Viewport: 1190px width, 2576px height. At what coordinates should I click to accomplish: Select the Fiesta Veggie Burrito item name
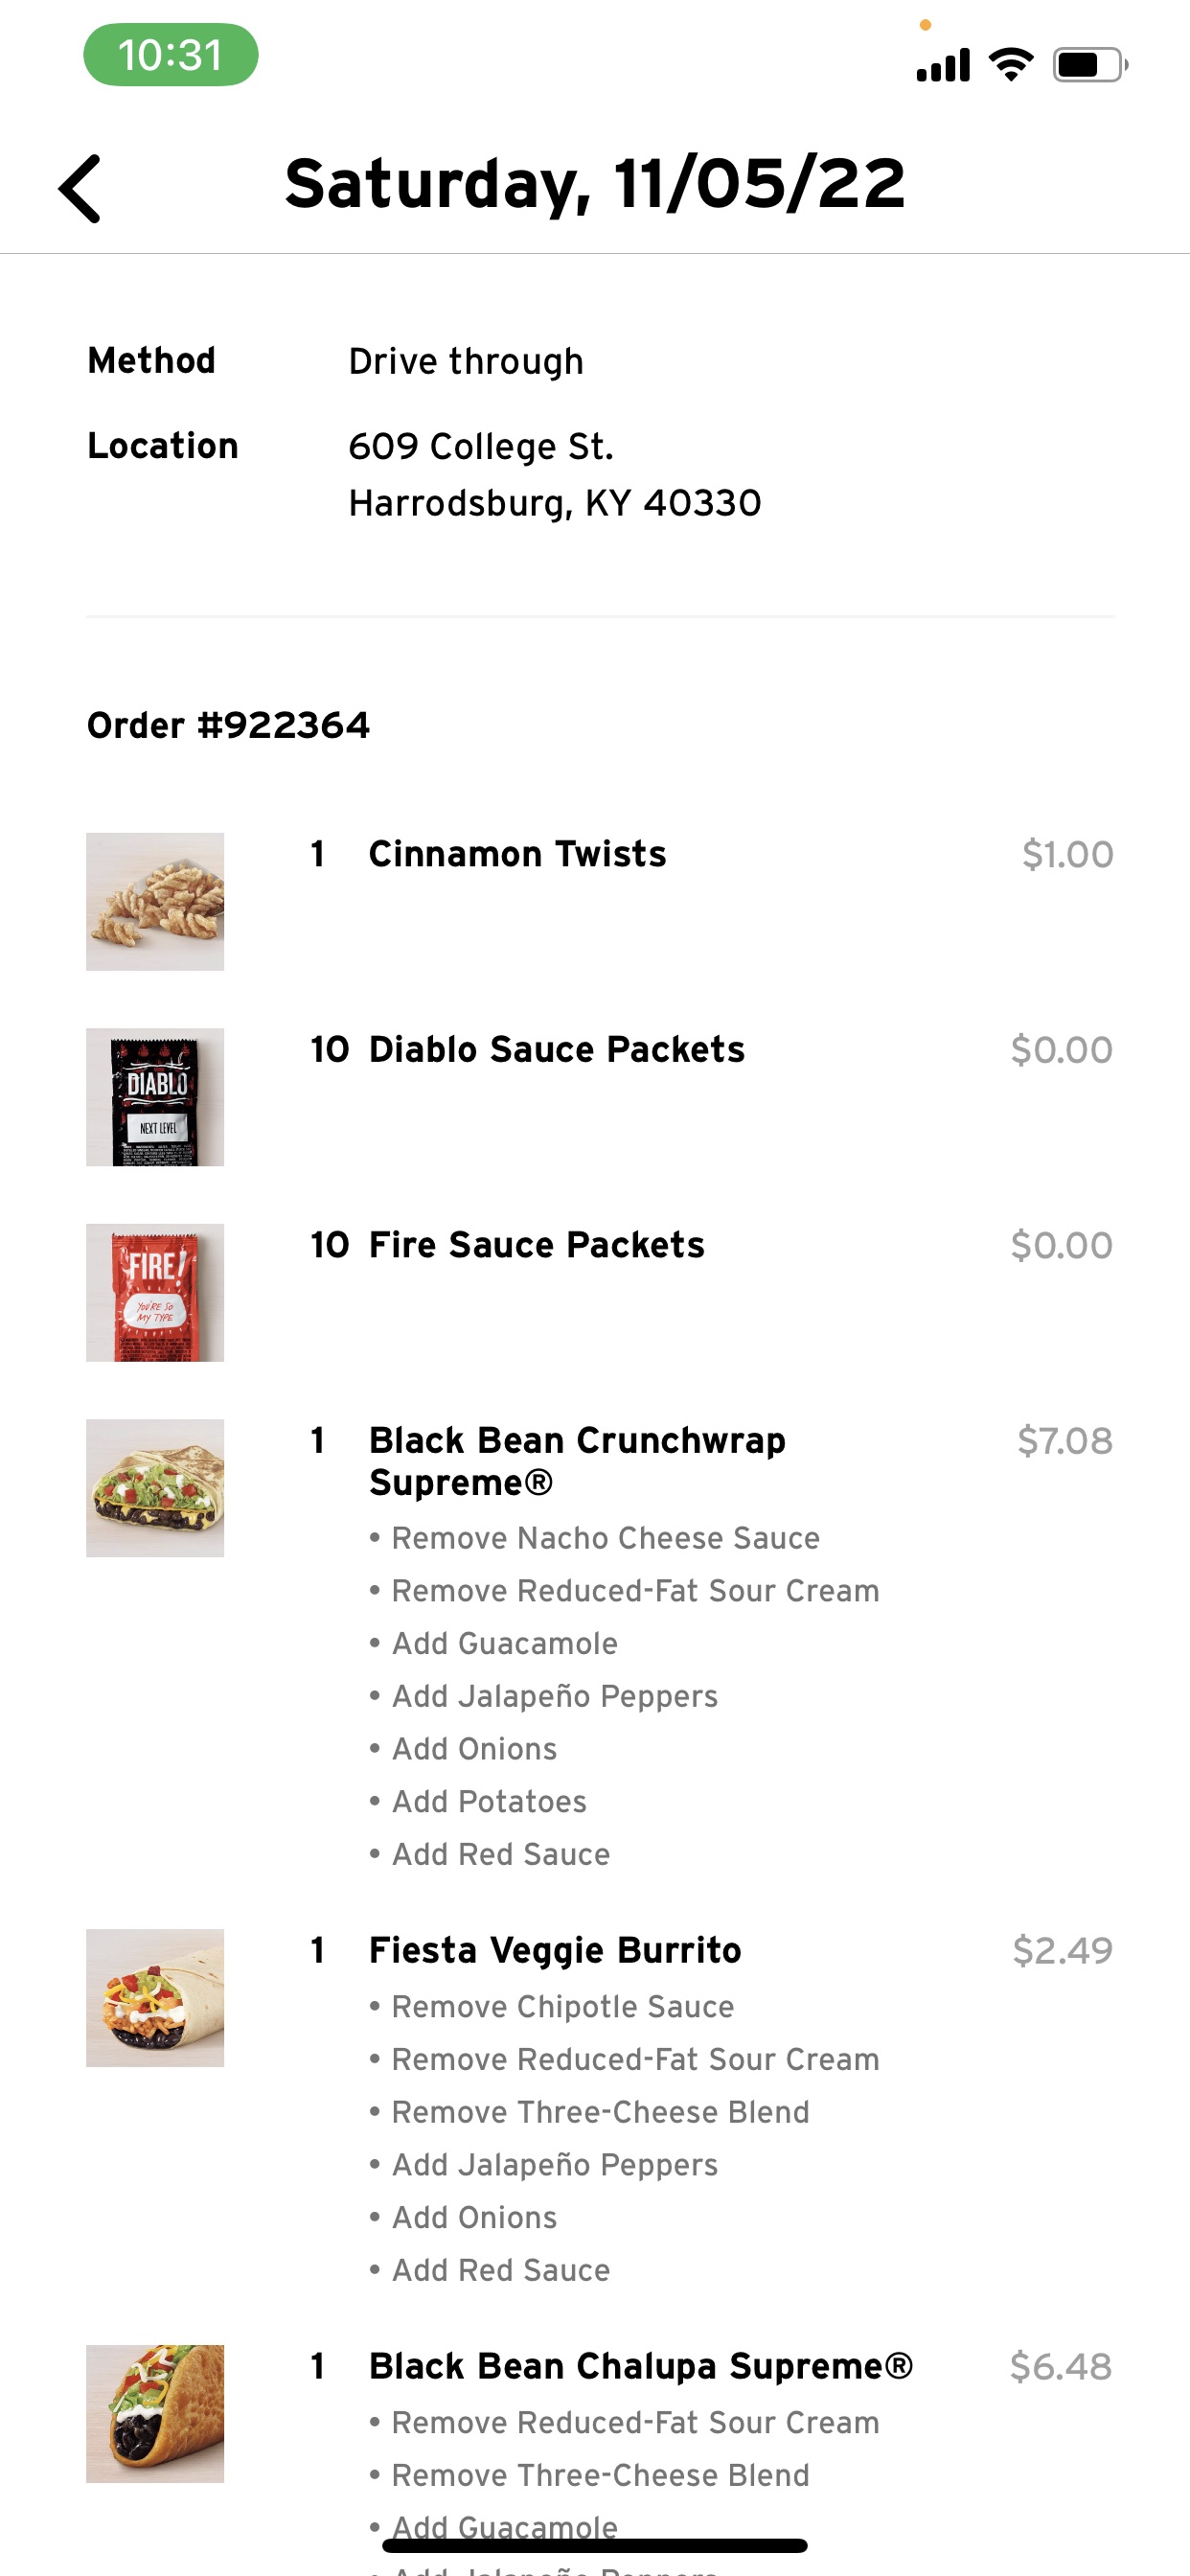point(555,1950)
